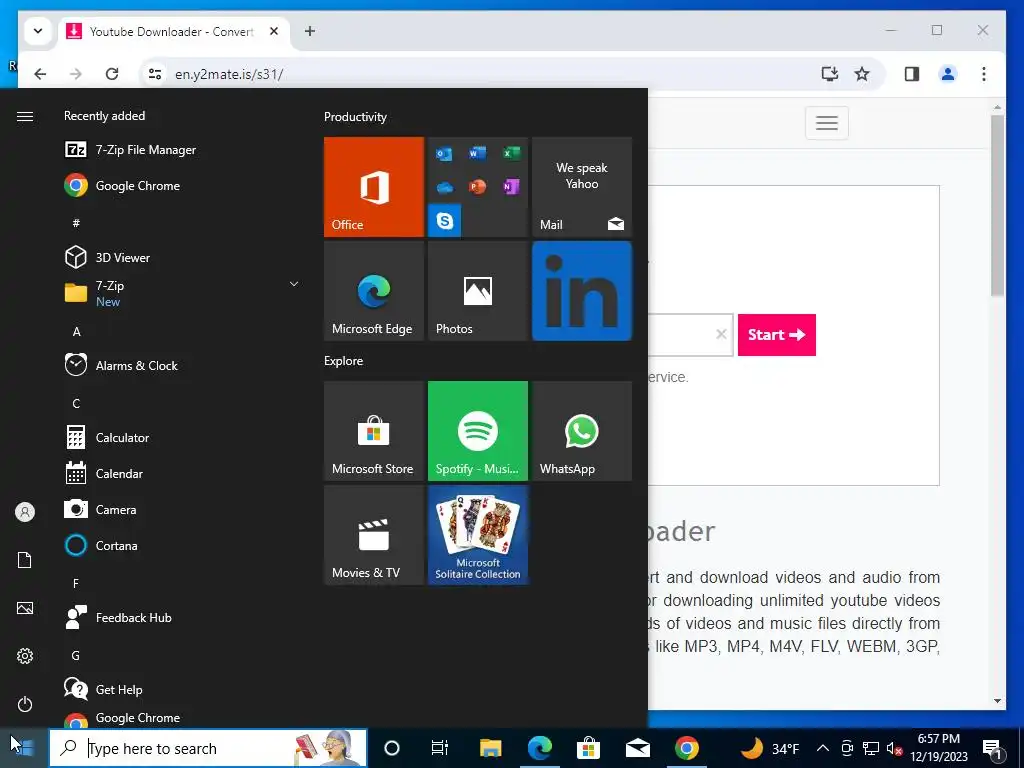Open the muted volume tray icon
This screenshot has height=768, width=1024.
[x=894, y=748]
